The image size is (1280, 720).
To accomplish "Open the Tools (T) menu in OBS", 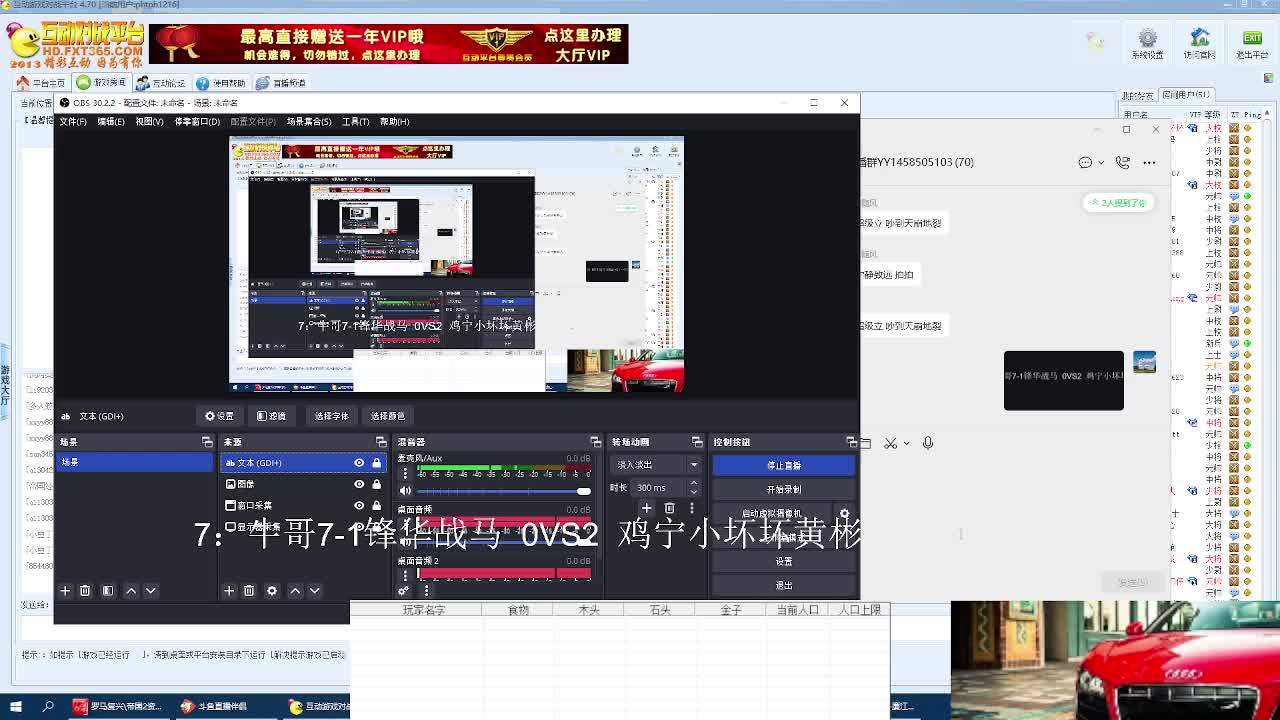I will [x=355, y=122].
